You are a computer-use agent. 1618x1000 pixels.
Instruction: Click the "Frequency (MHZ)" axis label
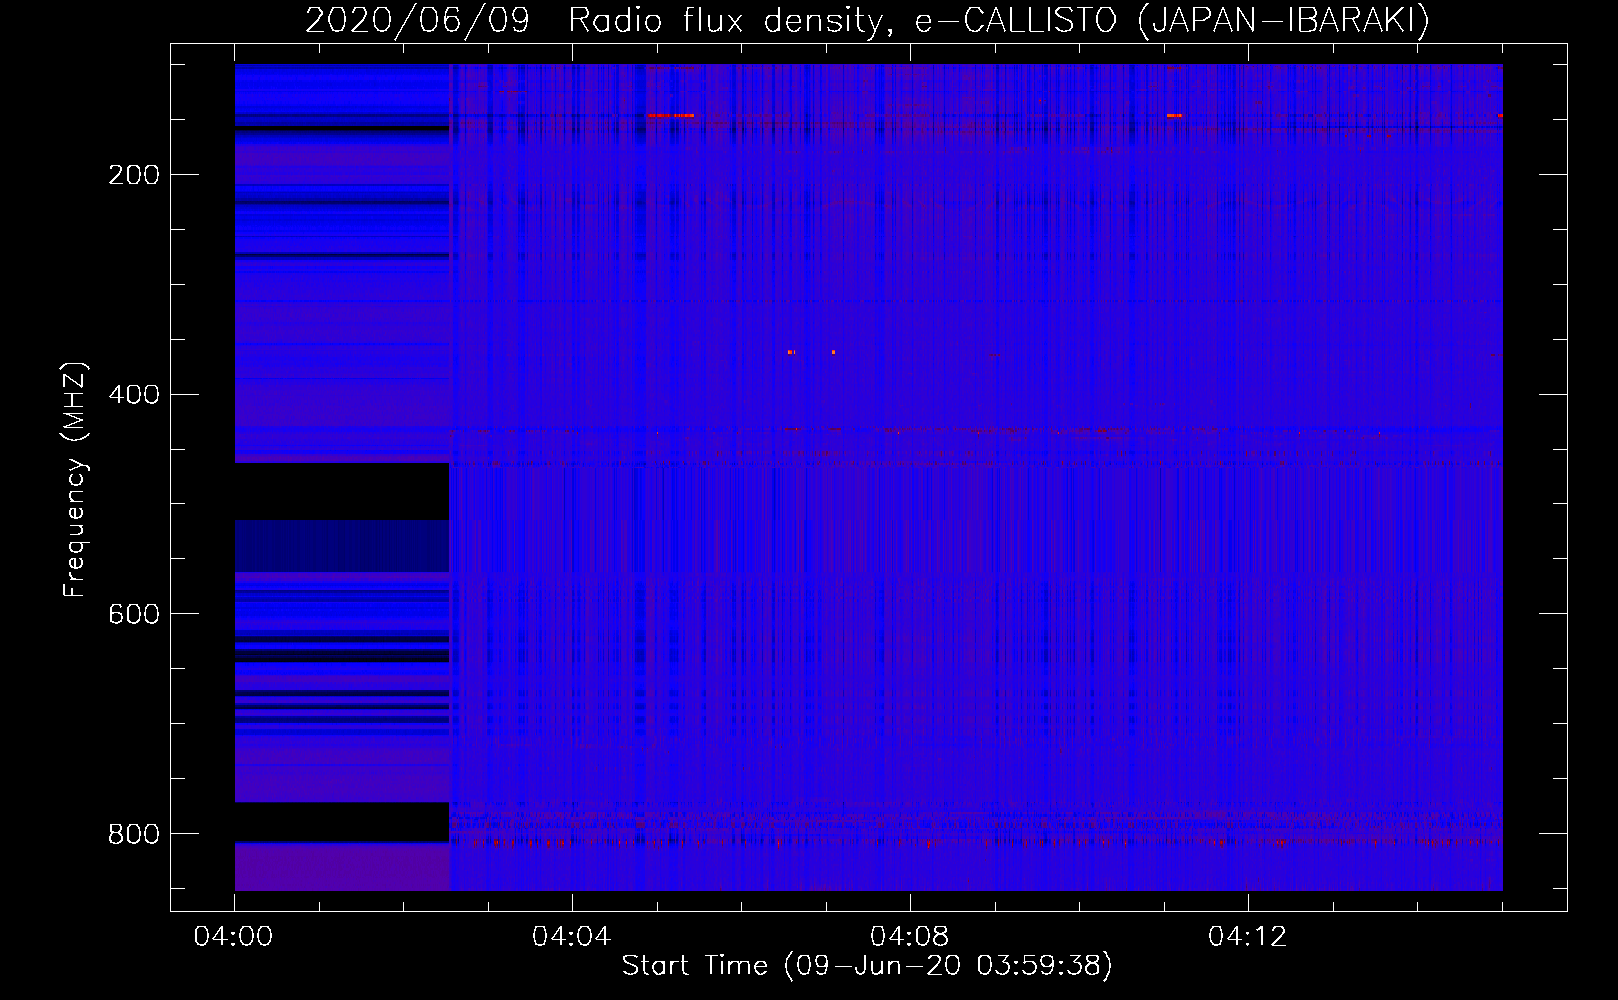click(x=75, y=480)
